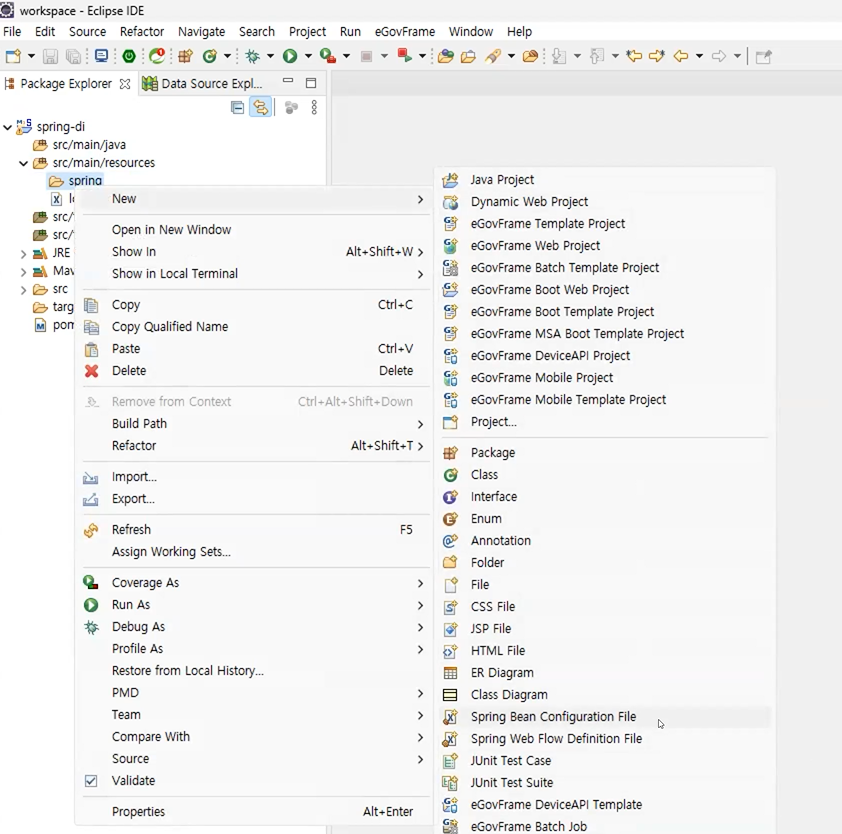Choose JSP File in New submenu
842x834 pixels.
pos(605,629)
